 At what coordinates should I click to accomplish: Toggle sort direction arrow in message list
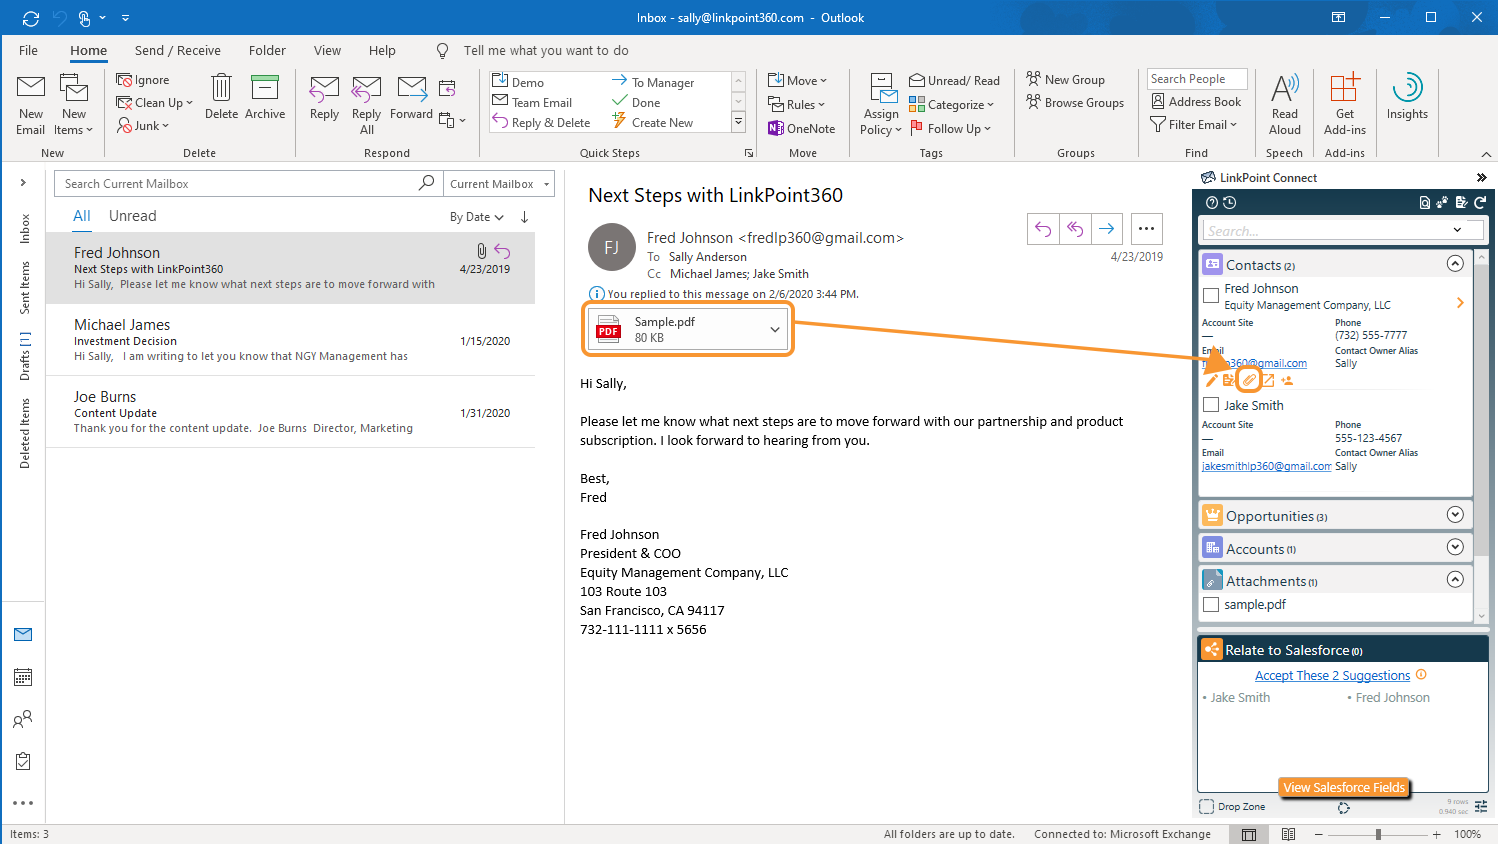(524, 217)
